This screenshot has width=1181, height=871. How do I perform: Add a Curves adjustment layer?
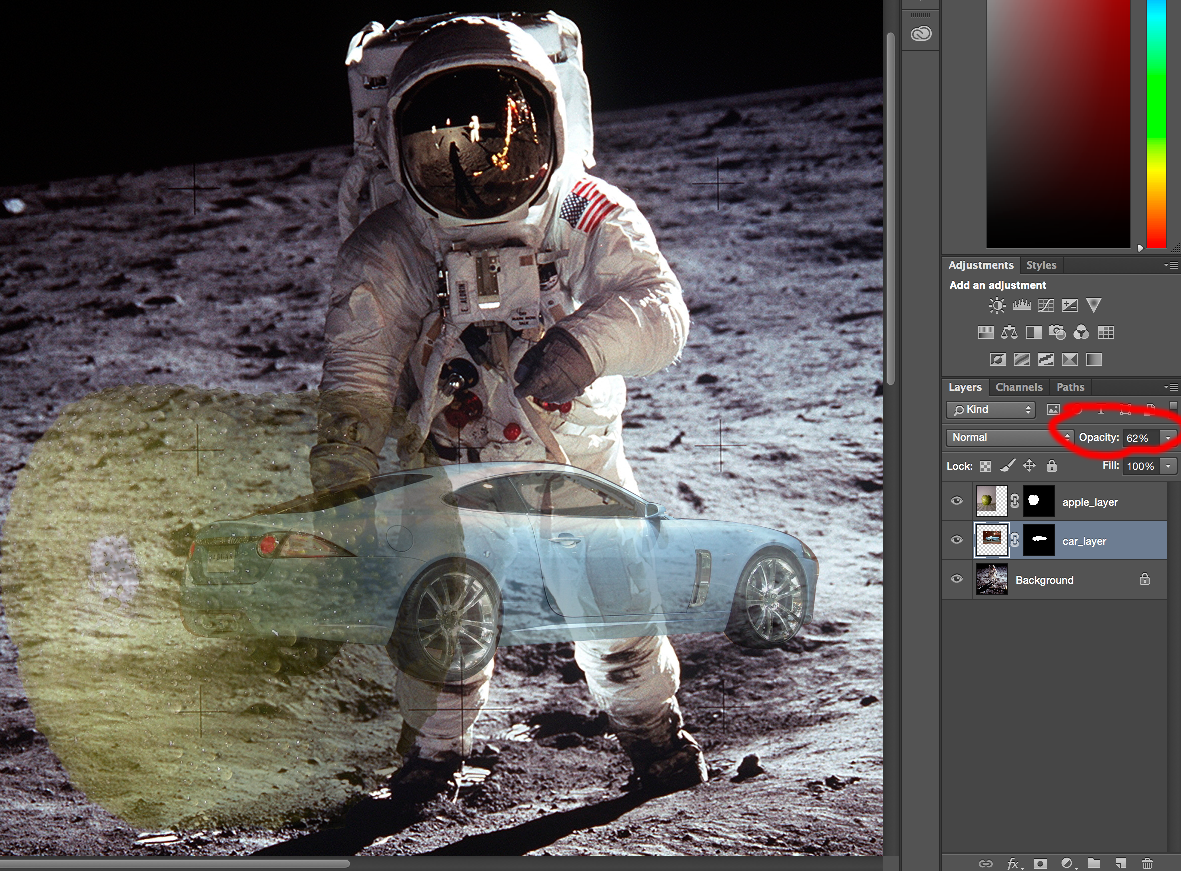coord(1045,306)
